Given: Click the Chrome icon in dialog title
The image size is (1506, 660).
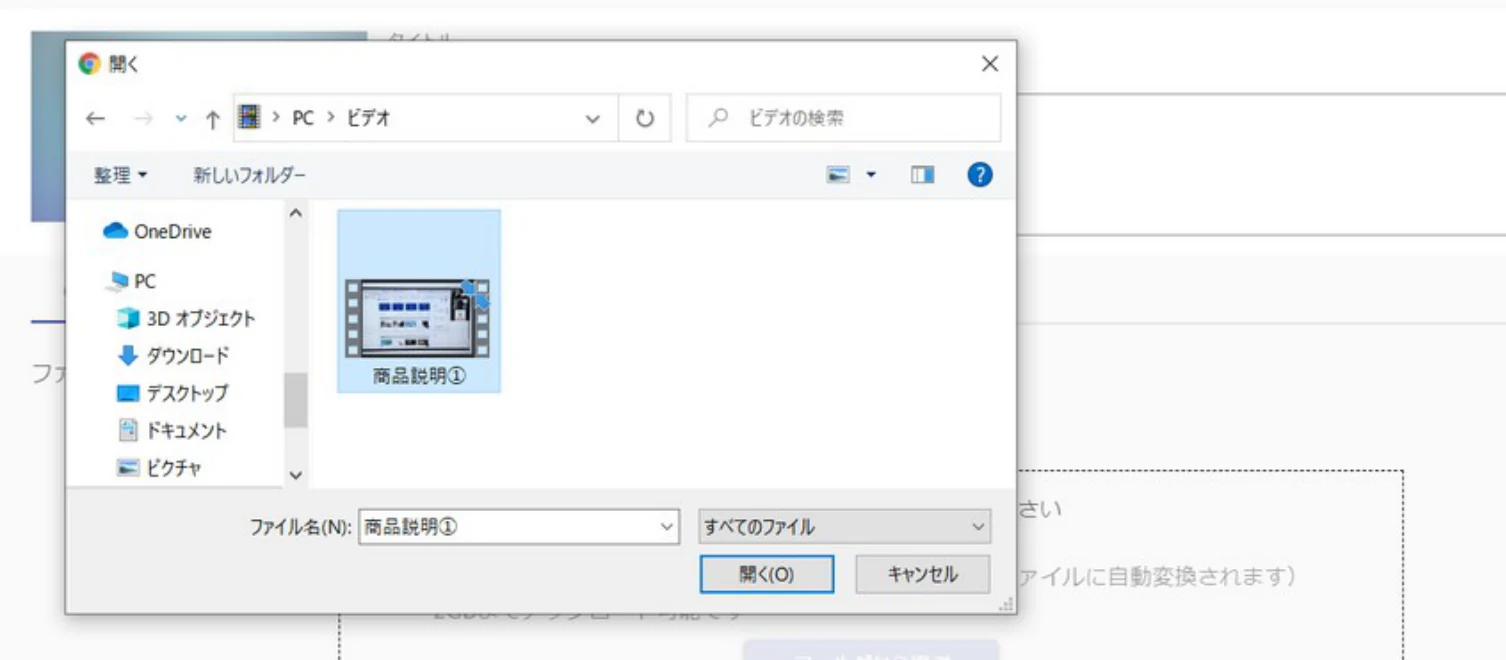Looking at the screenshot, I should (x=90, y=64).
